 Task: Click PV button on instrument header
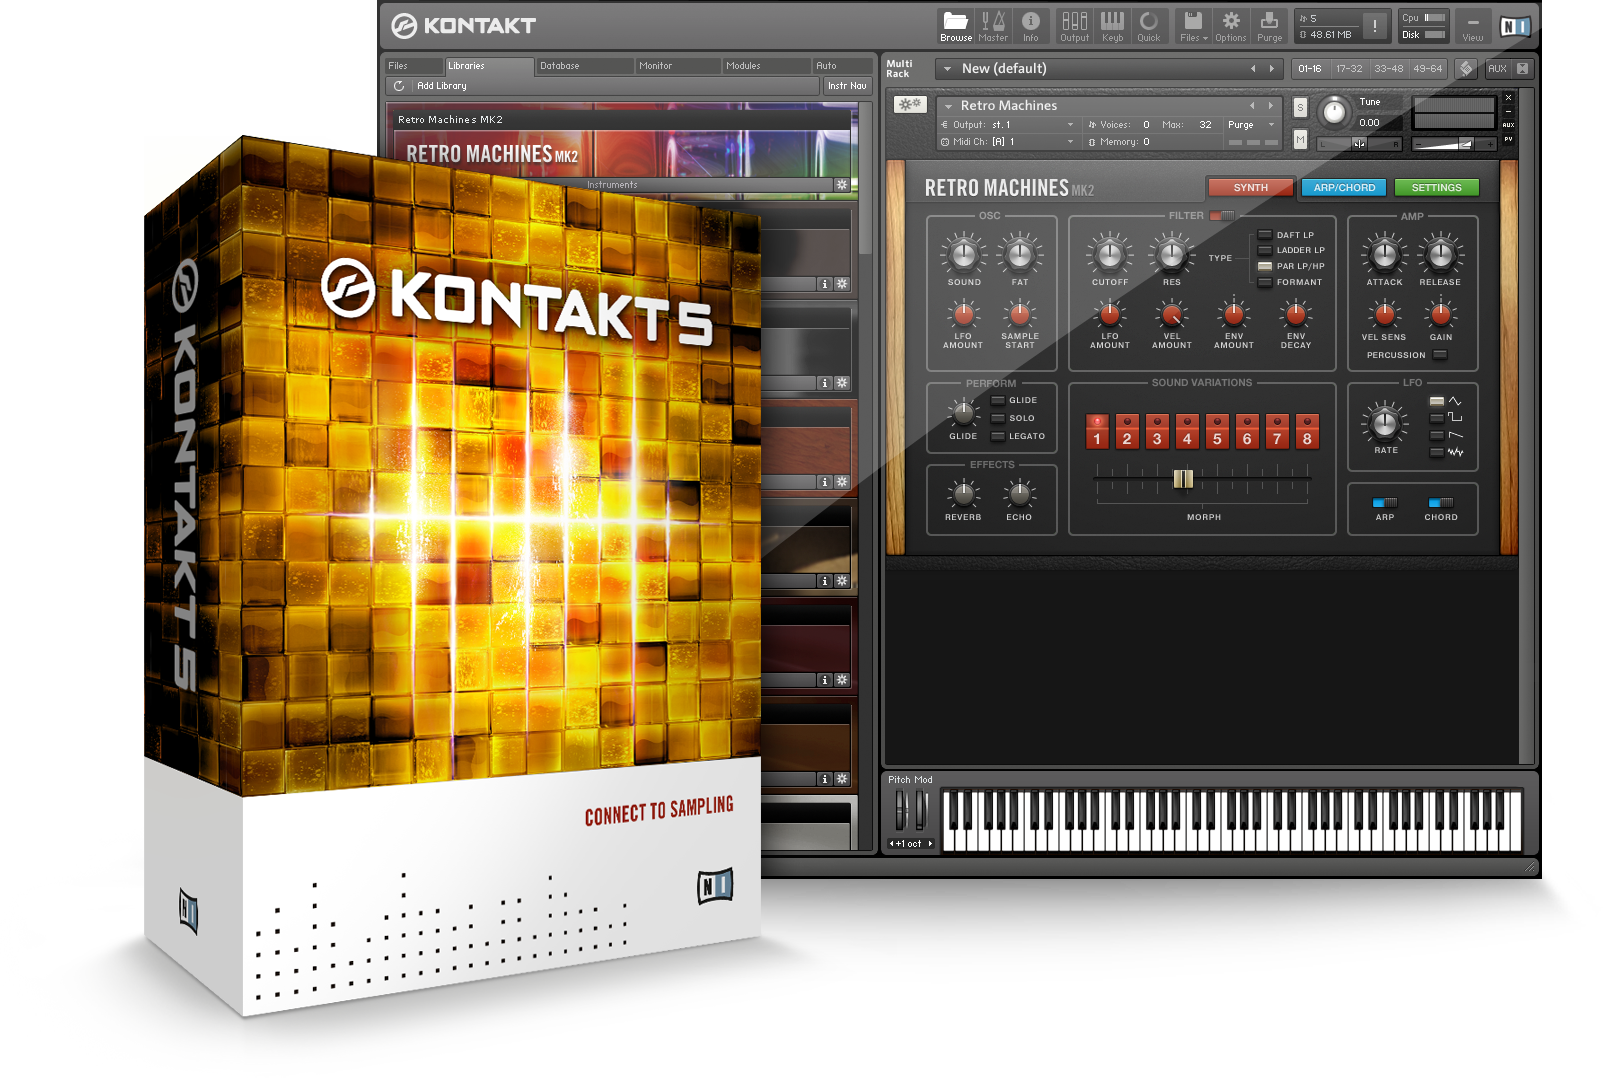pos(1508,139)
